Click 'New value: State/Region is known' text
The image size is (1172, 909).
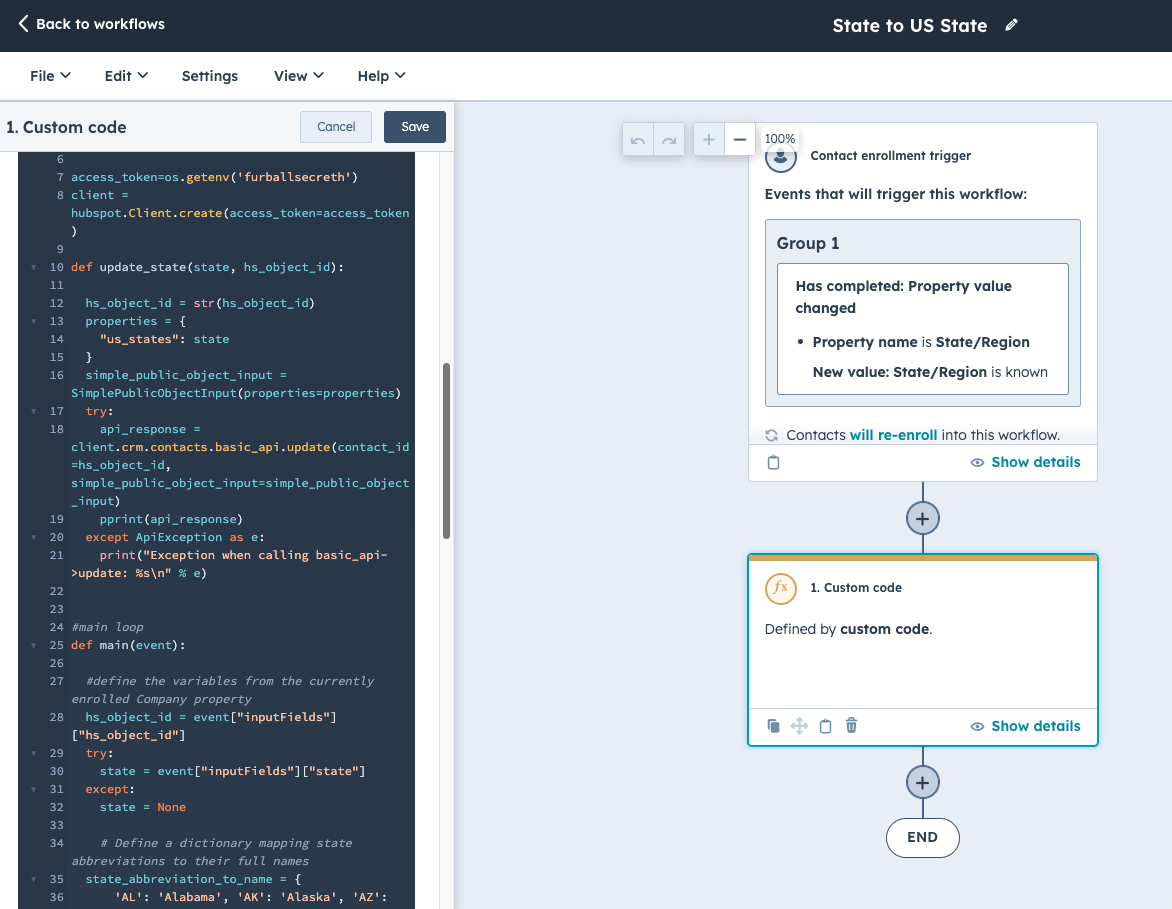click(930, 372)
